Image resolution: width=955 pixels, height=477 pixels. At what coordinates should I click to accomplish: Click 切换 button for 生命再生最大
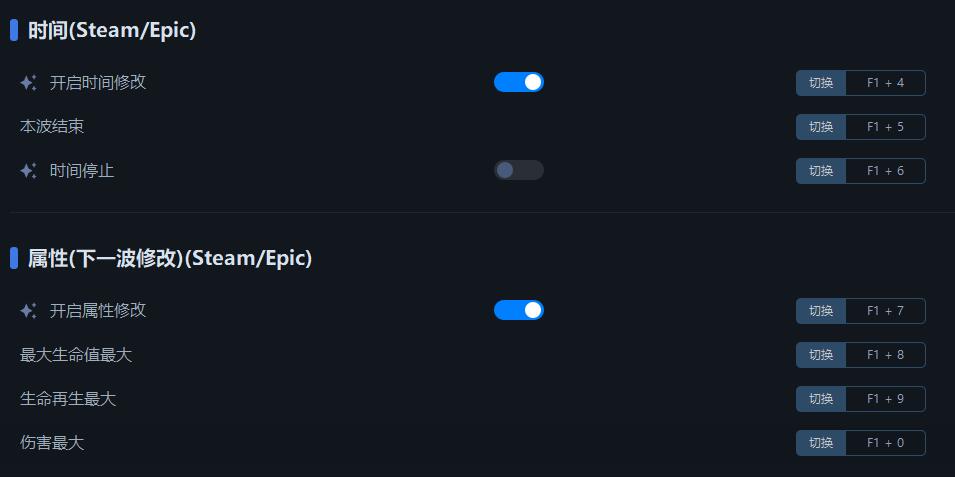821,398
